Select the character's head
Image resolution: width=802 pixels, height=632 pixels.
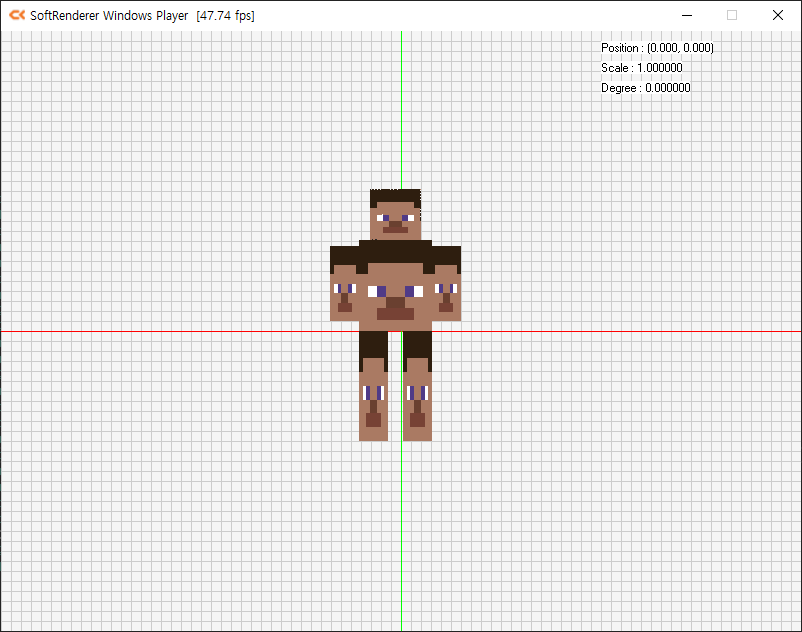(x=396, y=212)
